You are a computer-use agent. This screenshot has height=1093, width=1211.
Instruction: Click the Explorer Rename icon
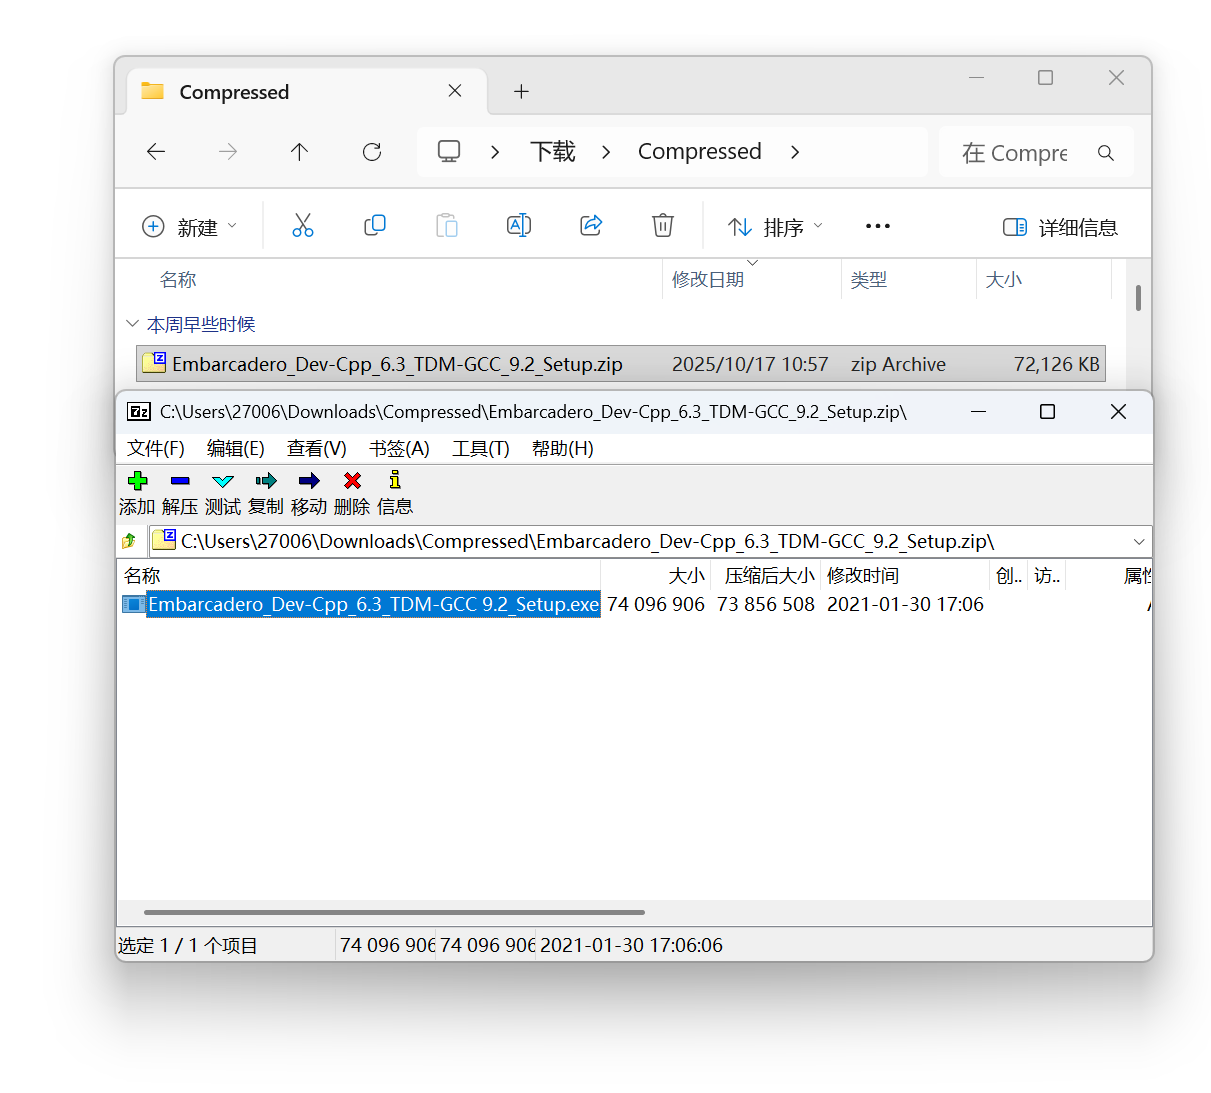tap(519, 226)
